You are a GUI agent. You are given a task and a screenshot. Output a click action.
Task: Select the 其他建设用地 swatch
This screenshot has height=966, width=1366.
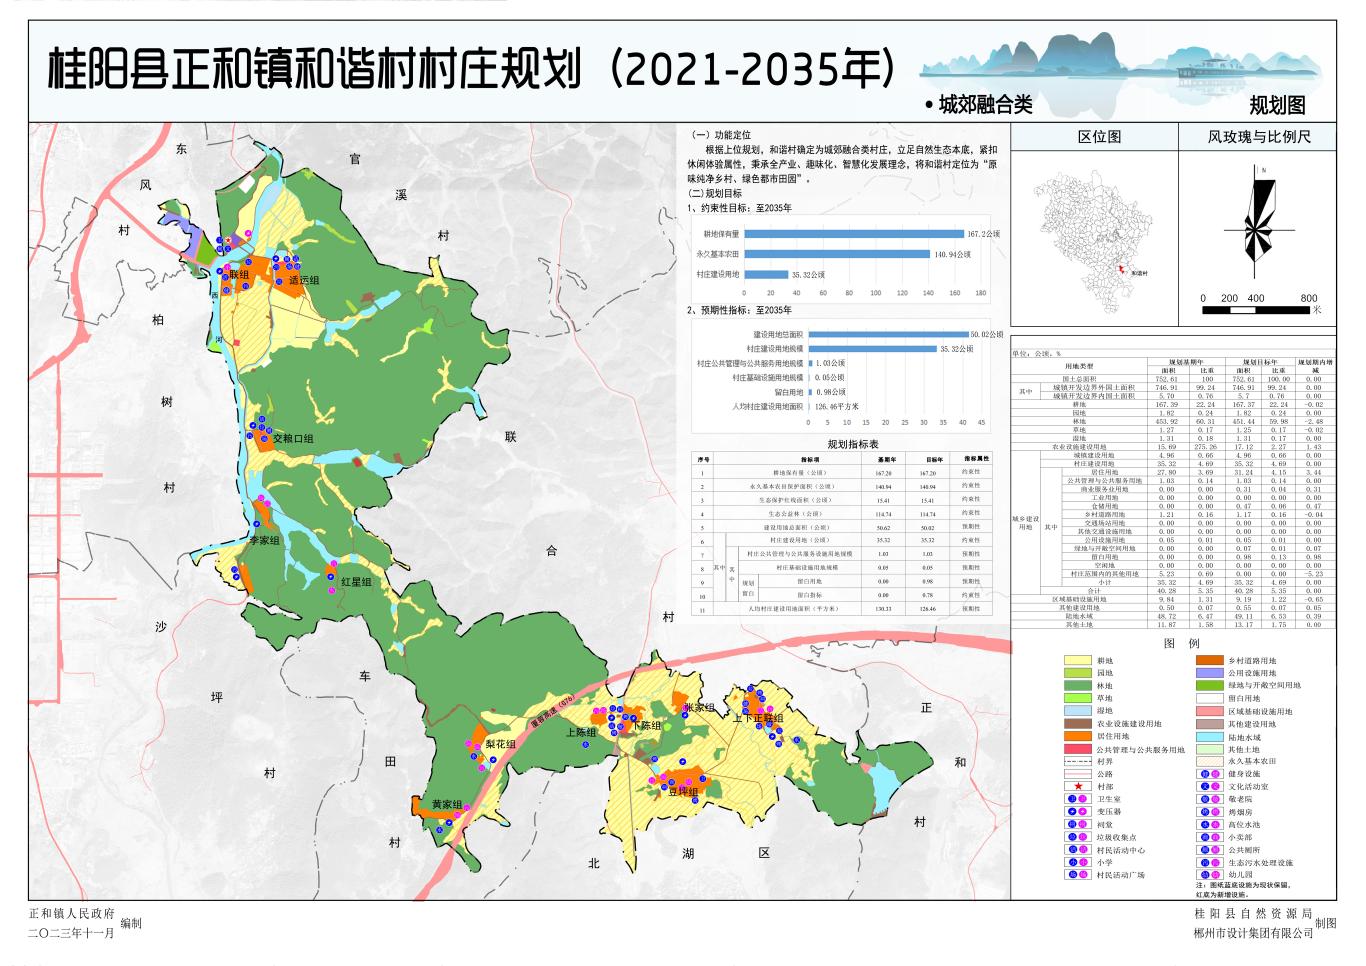pyautogui.click(x=1210, y=724)
